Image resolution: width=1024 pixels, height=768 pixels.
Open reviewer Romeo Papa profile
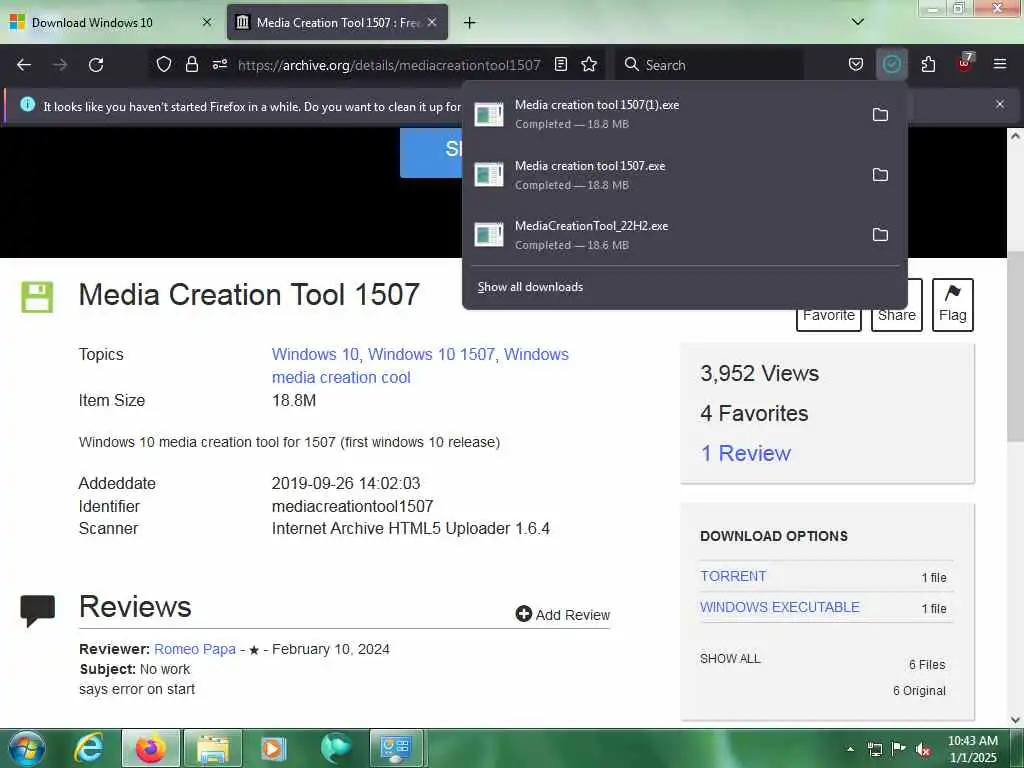pyautogui.click(x=195, y=649)
